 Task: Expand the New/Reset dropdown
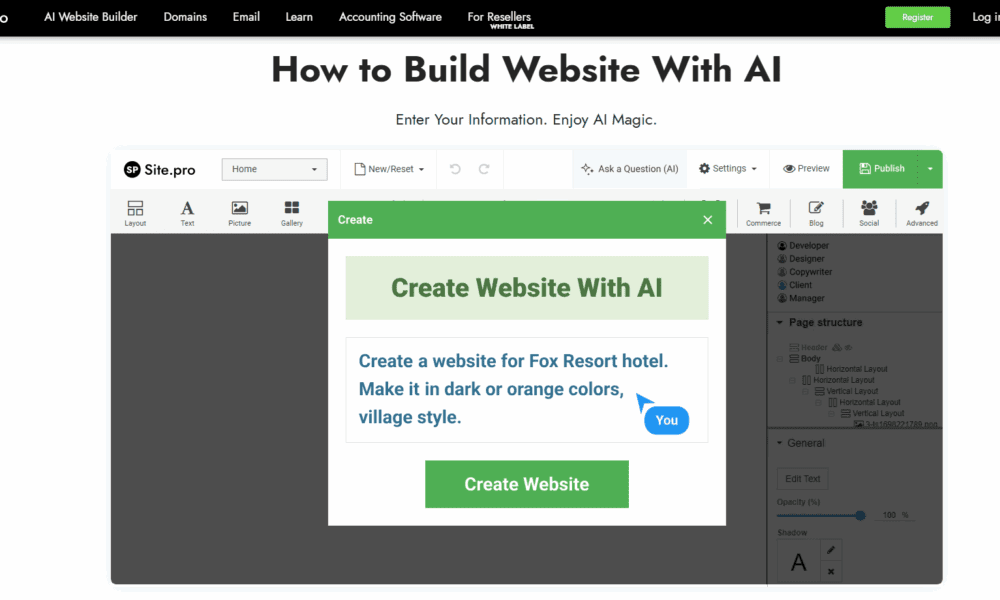tap(390, 169)
